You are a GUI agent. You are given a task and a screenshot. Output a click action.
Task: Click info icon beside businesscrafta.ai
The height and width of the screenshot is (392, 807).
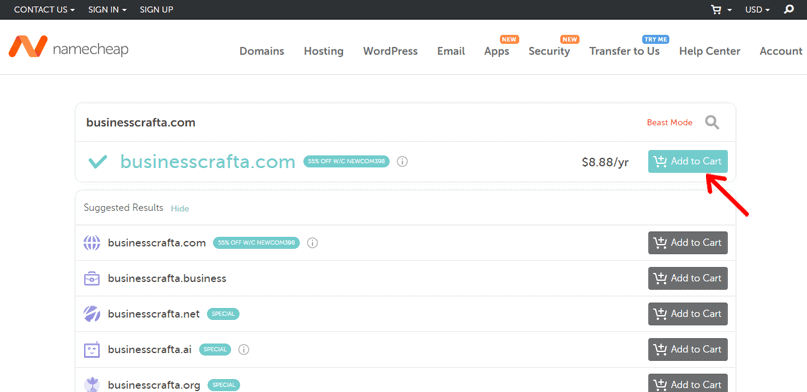(x=244, y=350)
